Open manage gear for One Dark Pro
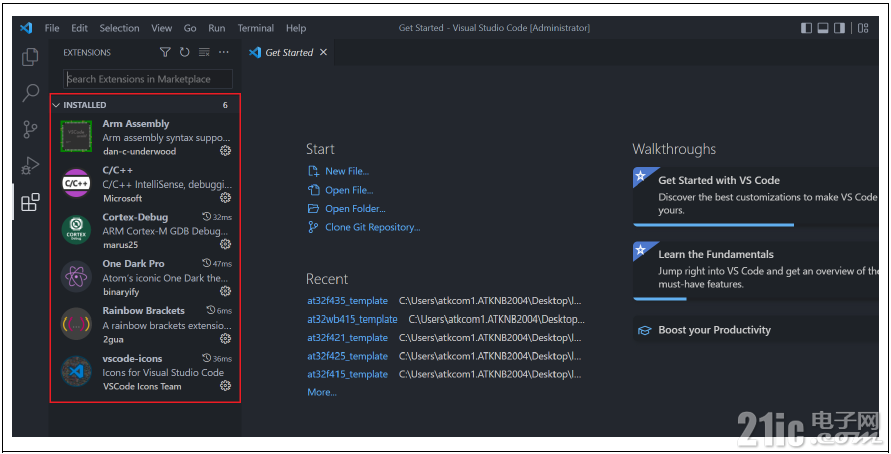 pyautogui.click(x=226, y=291)
